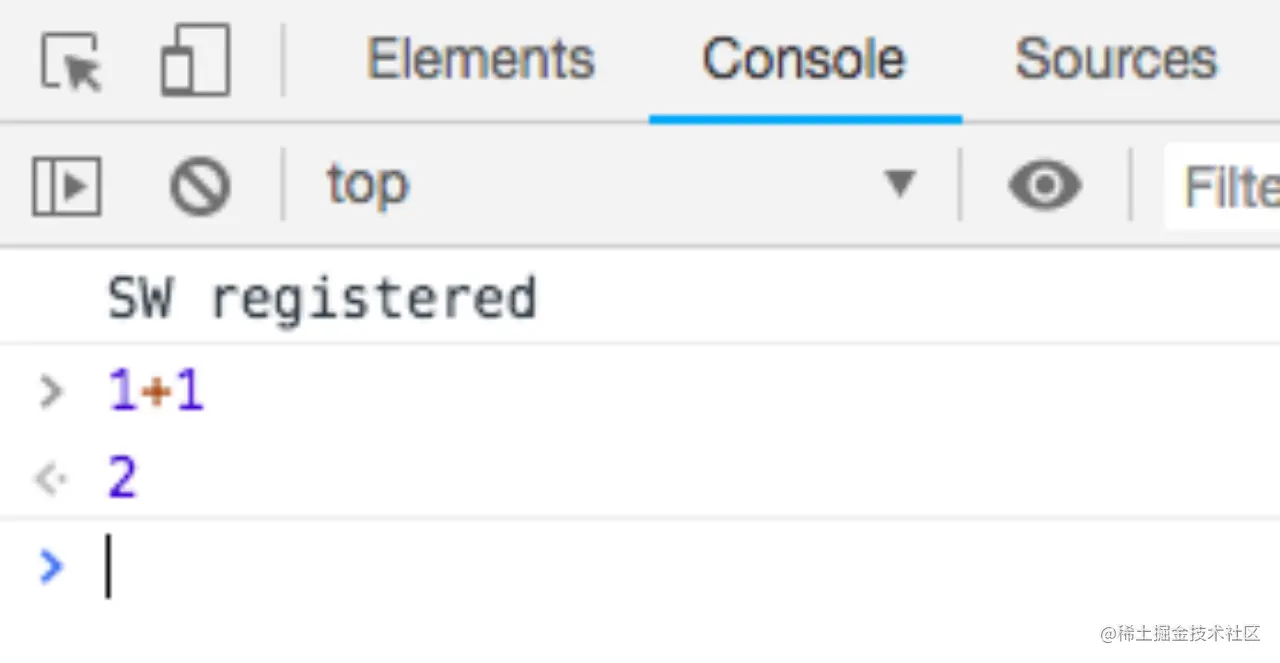Focus the console prompt input line

tap(690, 566)
